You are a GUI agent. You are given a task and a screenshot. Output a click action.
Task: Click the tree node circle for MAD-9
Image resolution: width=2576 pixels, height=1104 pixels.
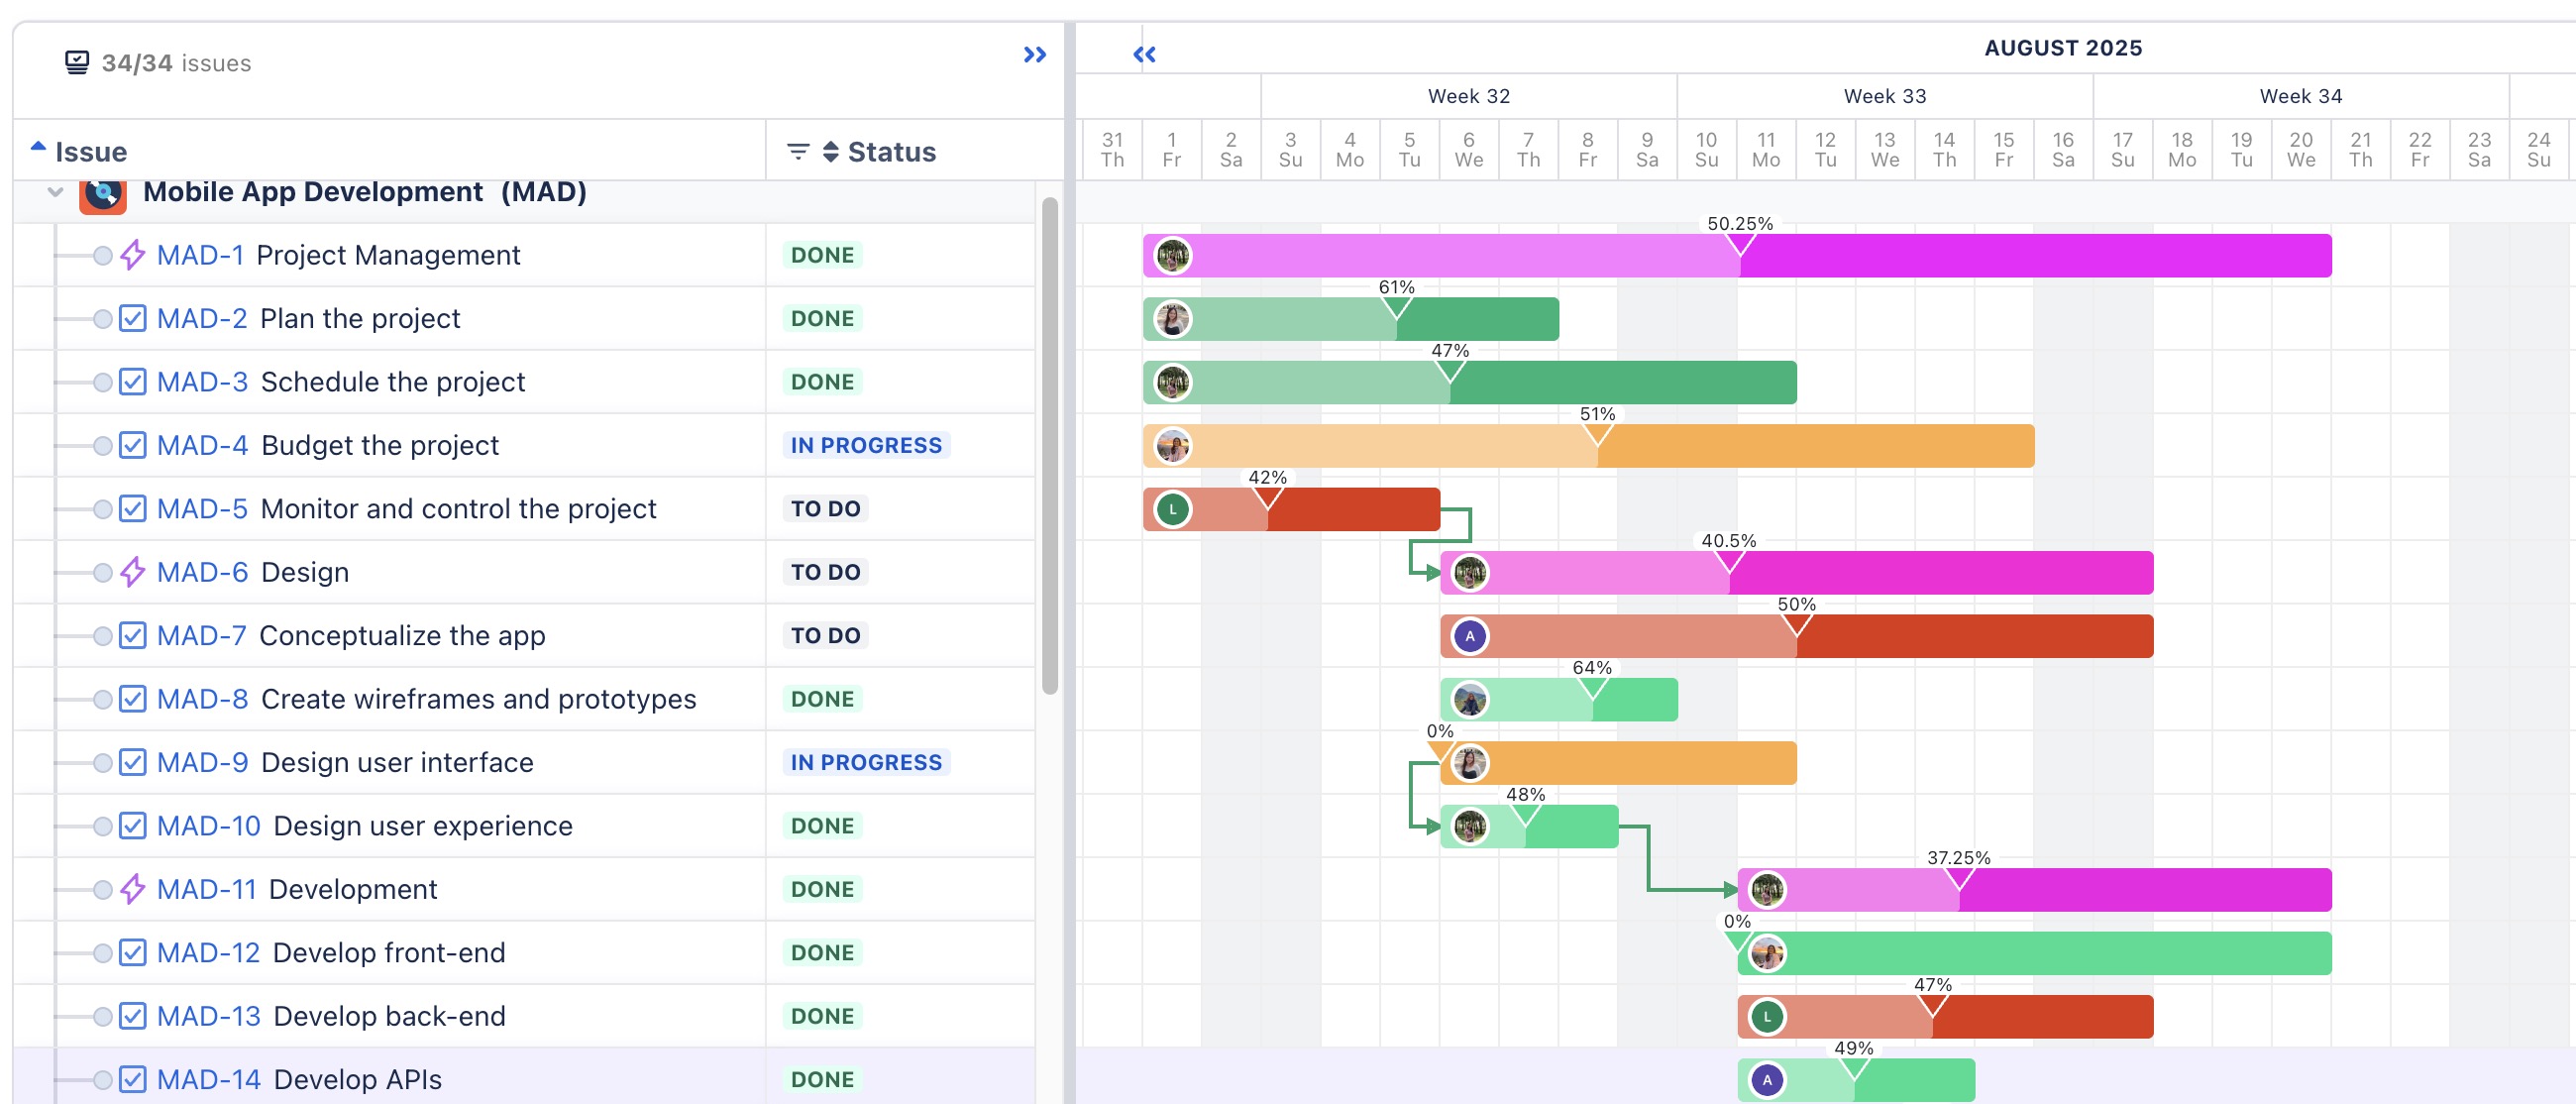[102, 763]
